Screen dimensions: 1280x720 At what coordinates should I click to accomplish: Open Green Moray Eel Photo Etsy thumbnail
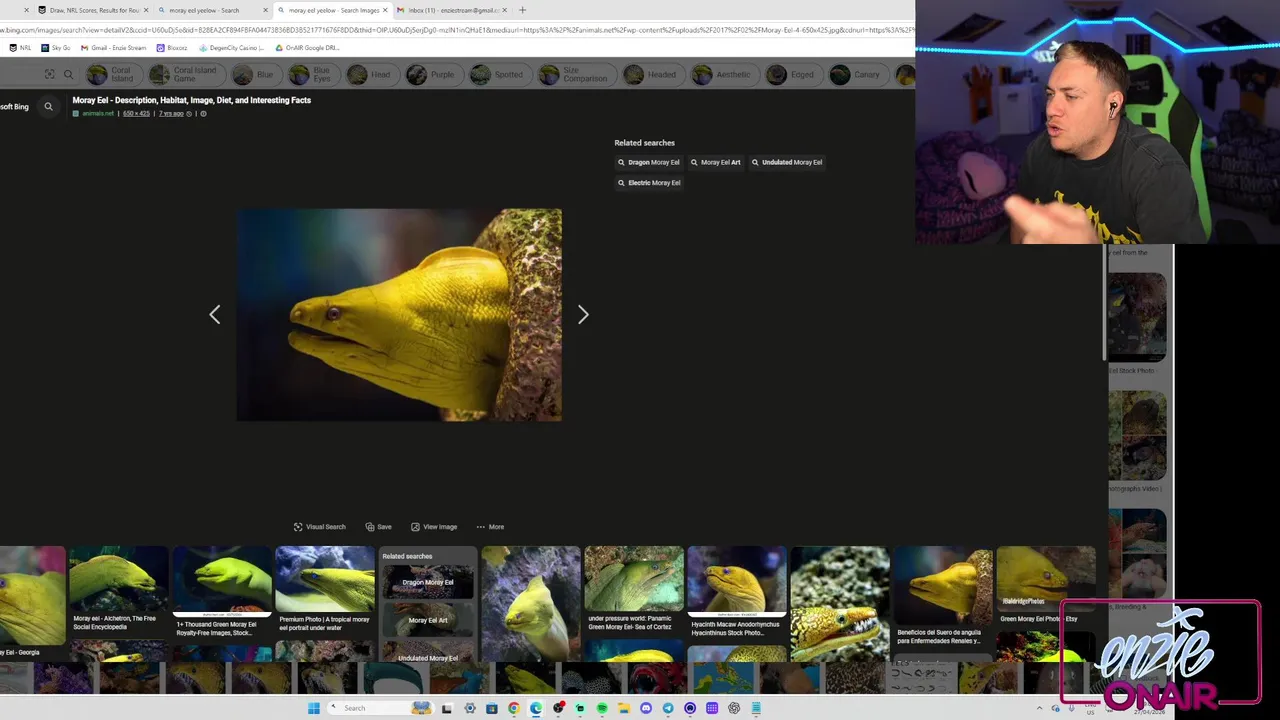click(x=1045, y=586)
